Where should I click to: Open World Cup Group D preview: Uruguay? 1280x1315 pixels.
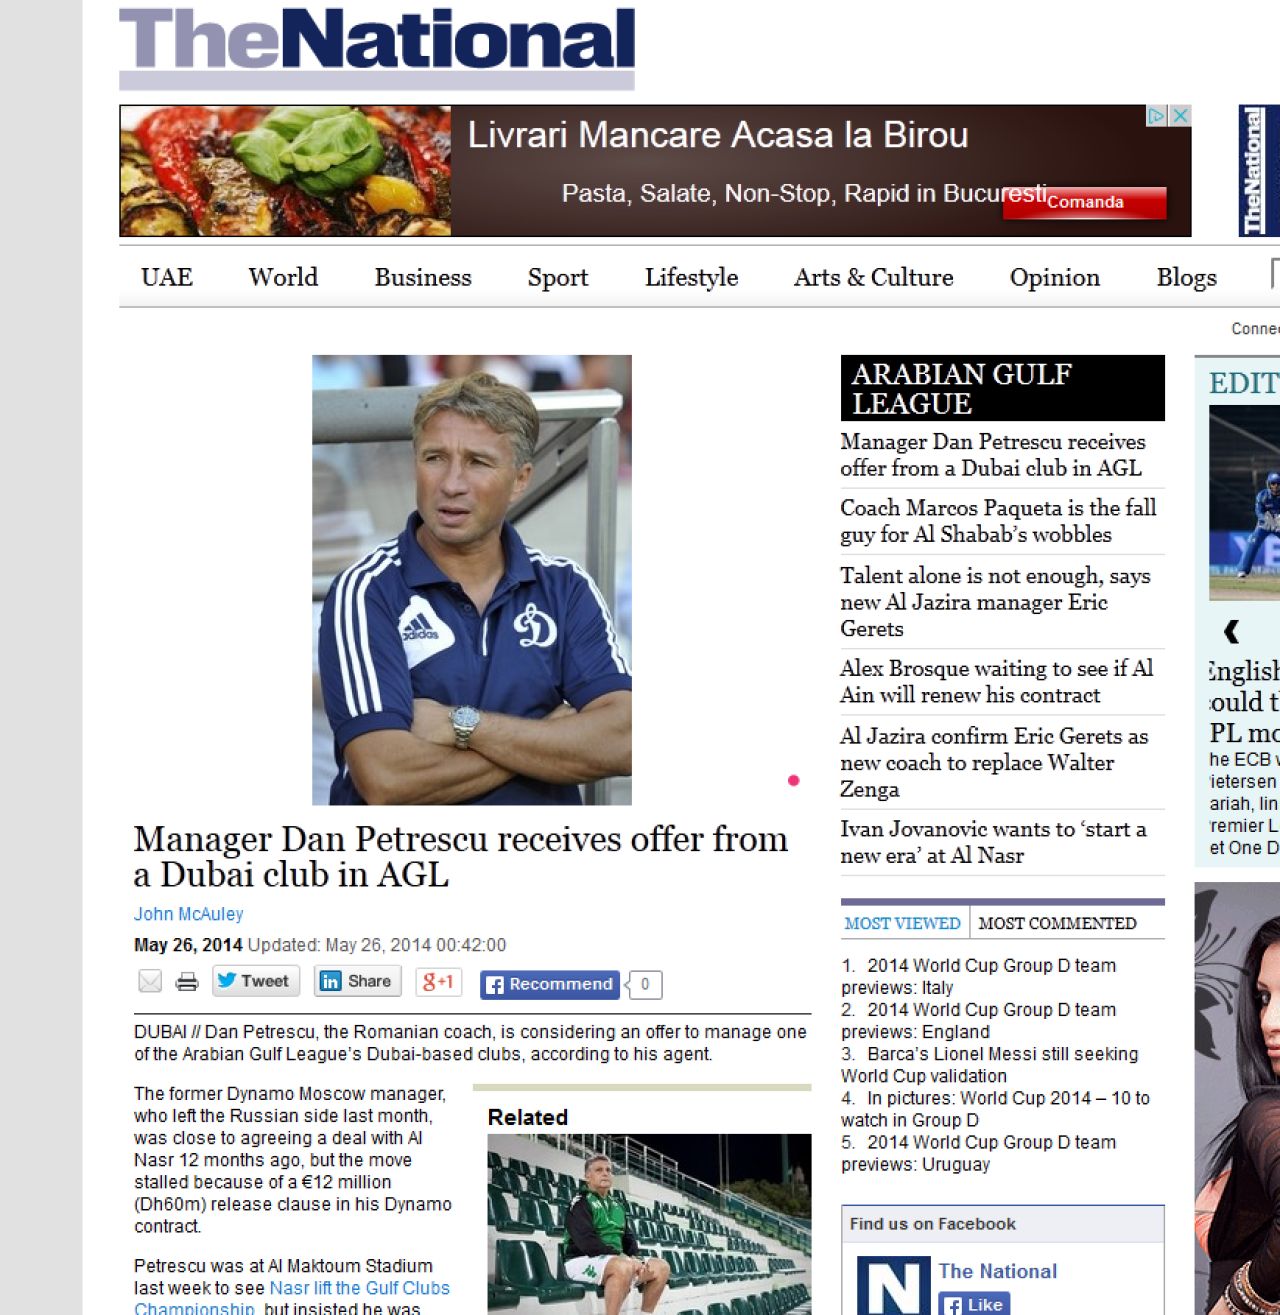pos(978,1152)
